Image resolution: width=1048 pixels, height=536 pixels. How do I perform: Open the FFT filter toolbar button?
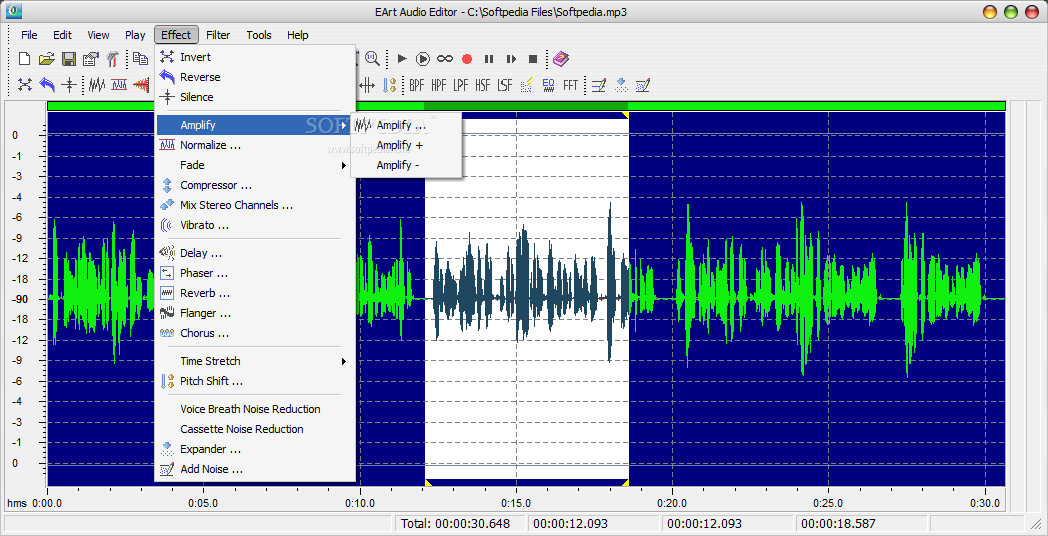tap(570, 85)
